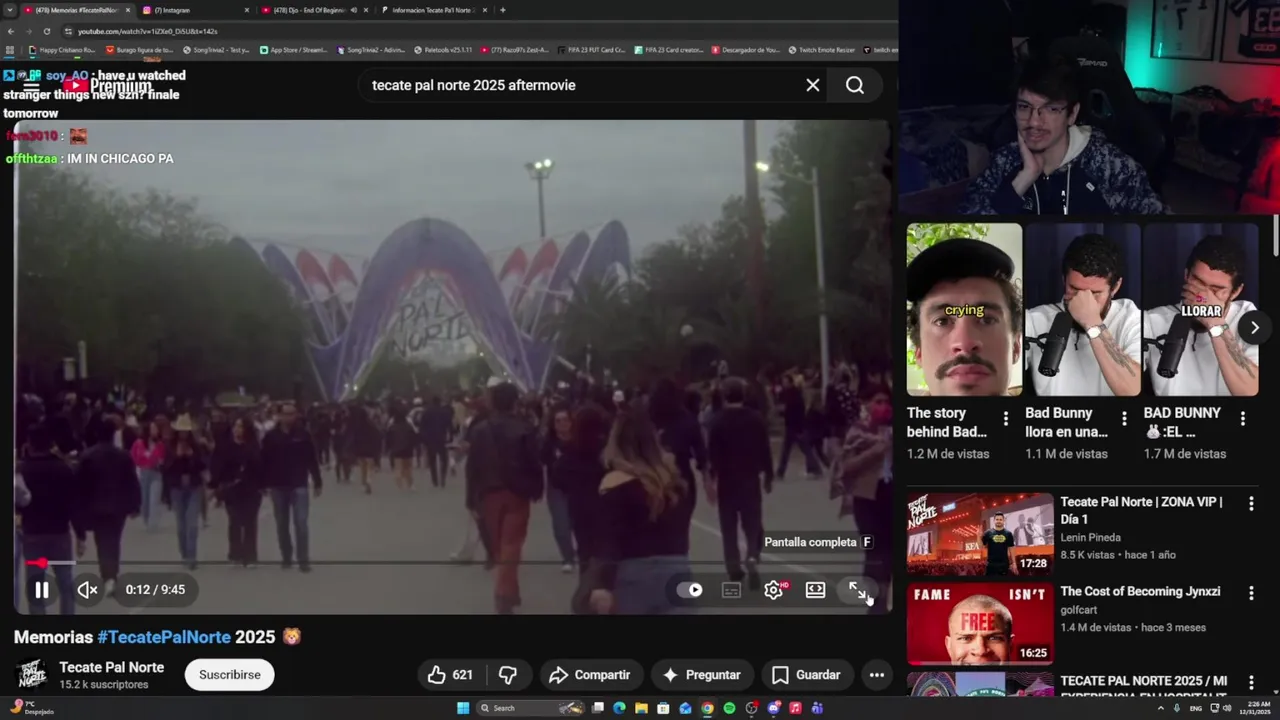Open Discord from the taskbar

point(773,708)
